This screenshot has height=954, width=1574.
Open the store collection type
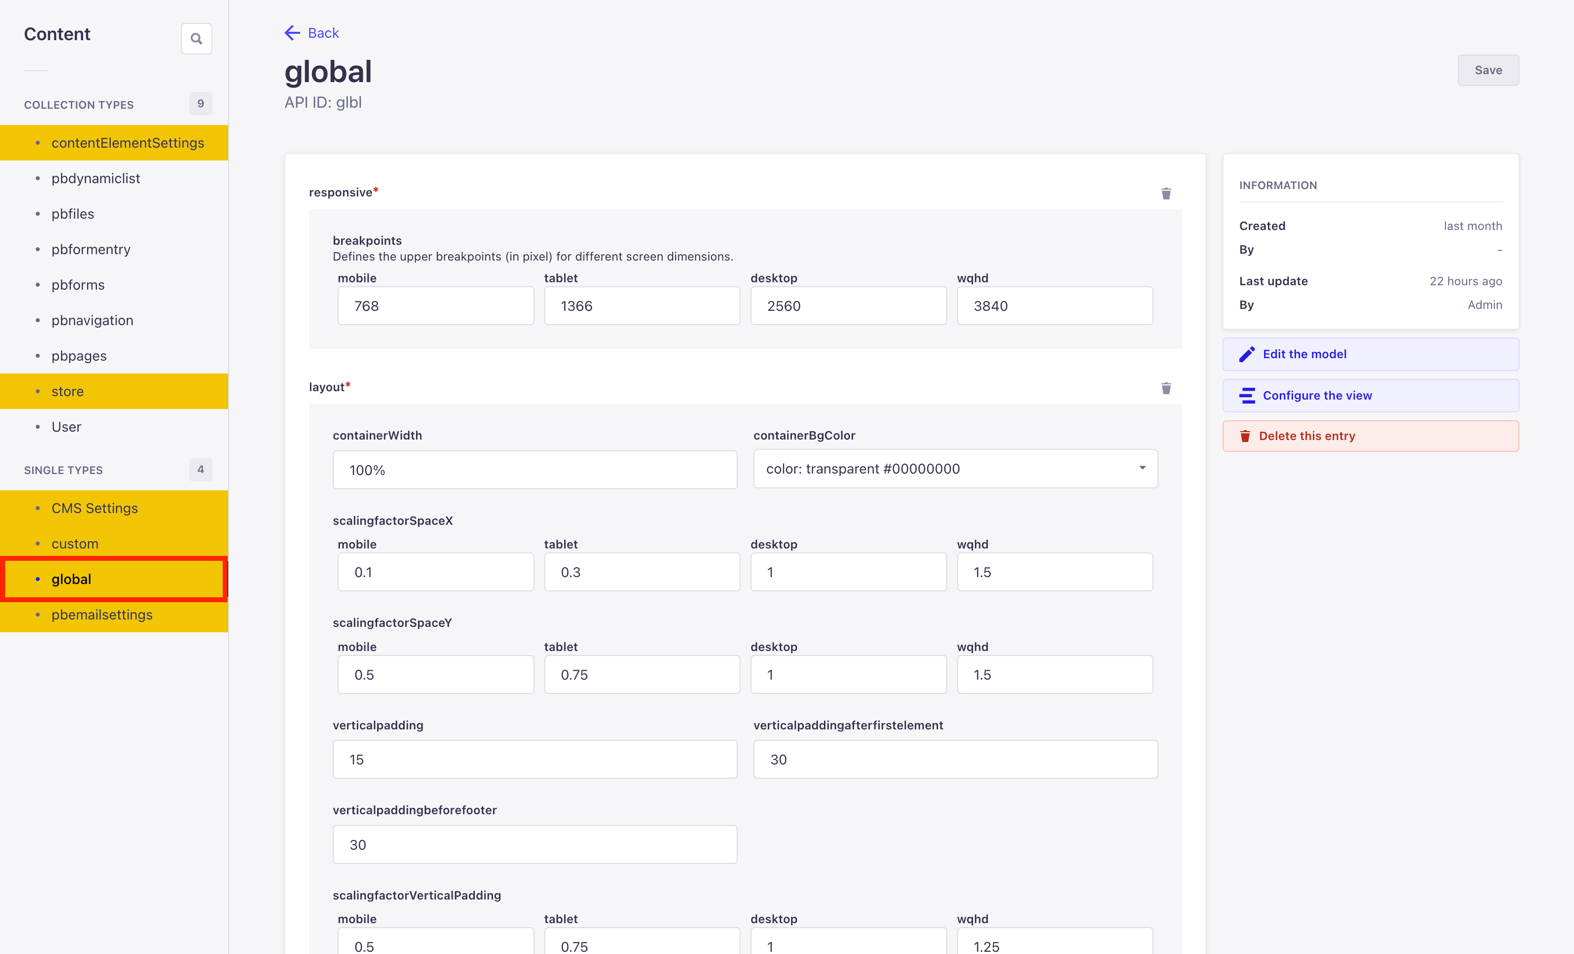tap(68, 391)
